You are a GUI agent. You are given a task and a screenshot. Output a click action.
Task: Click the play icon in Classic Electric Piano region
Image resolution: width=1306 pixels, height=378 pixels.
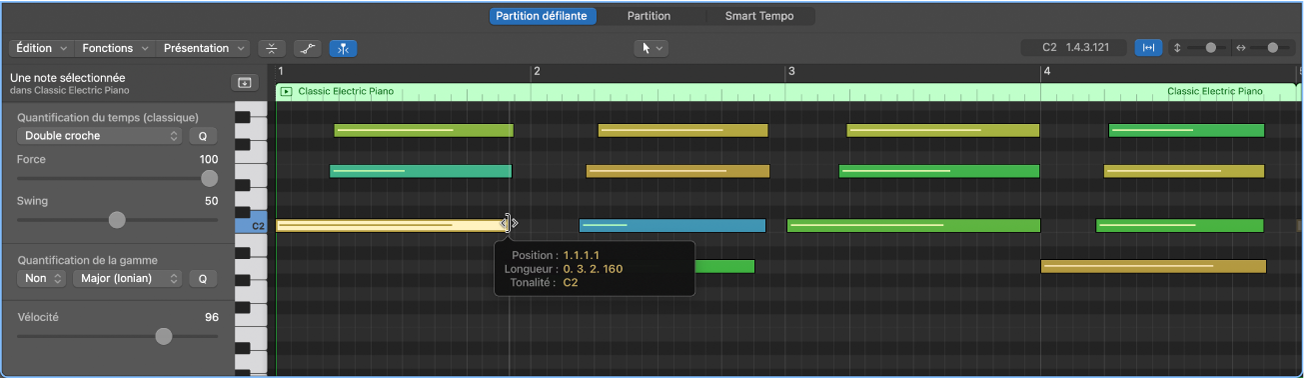pyautogui.click(x=287, y=92)
